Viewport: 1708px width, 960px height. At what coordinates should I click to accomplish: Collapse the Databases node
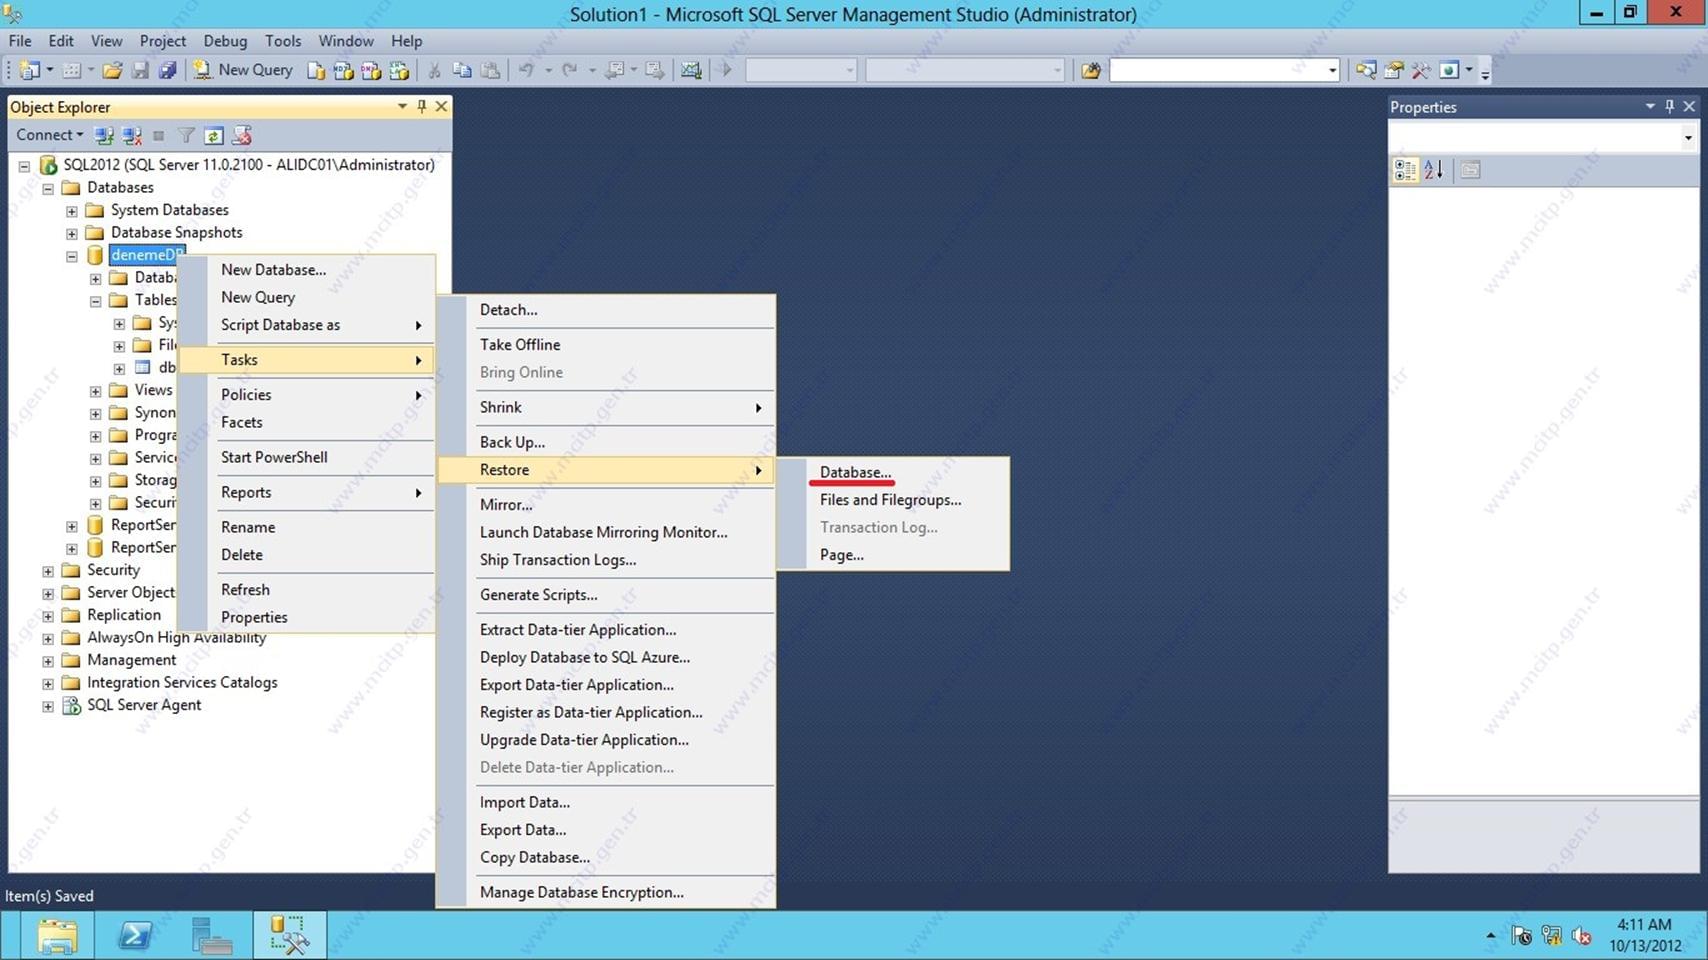pyautogui.click(x=47, y=188)
